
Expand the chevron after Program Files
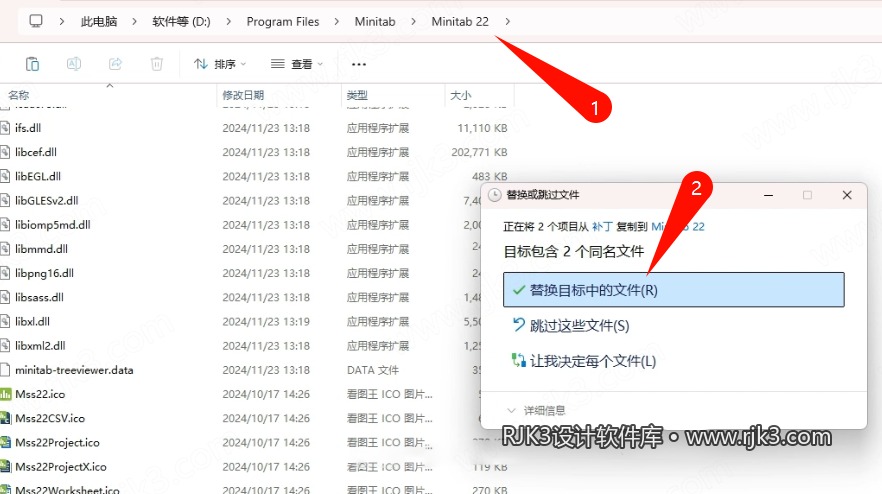click(336, 21)
